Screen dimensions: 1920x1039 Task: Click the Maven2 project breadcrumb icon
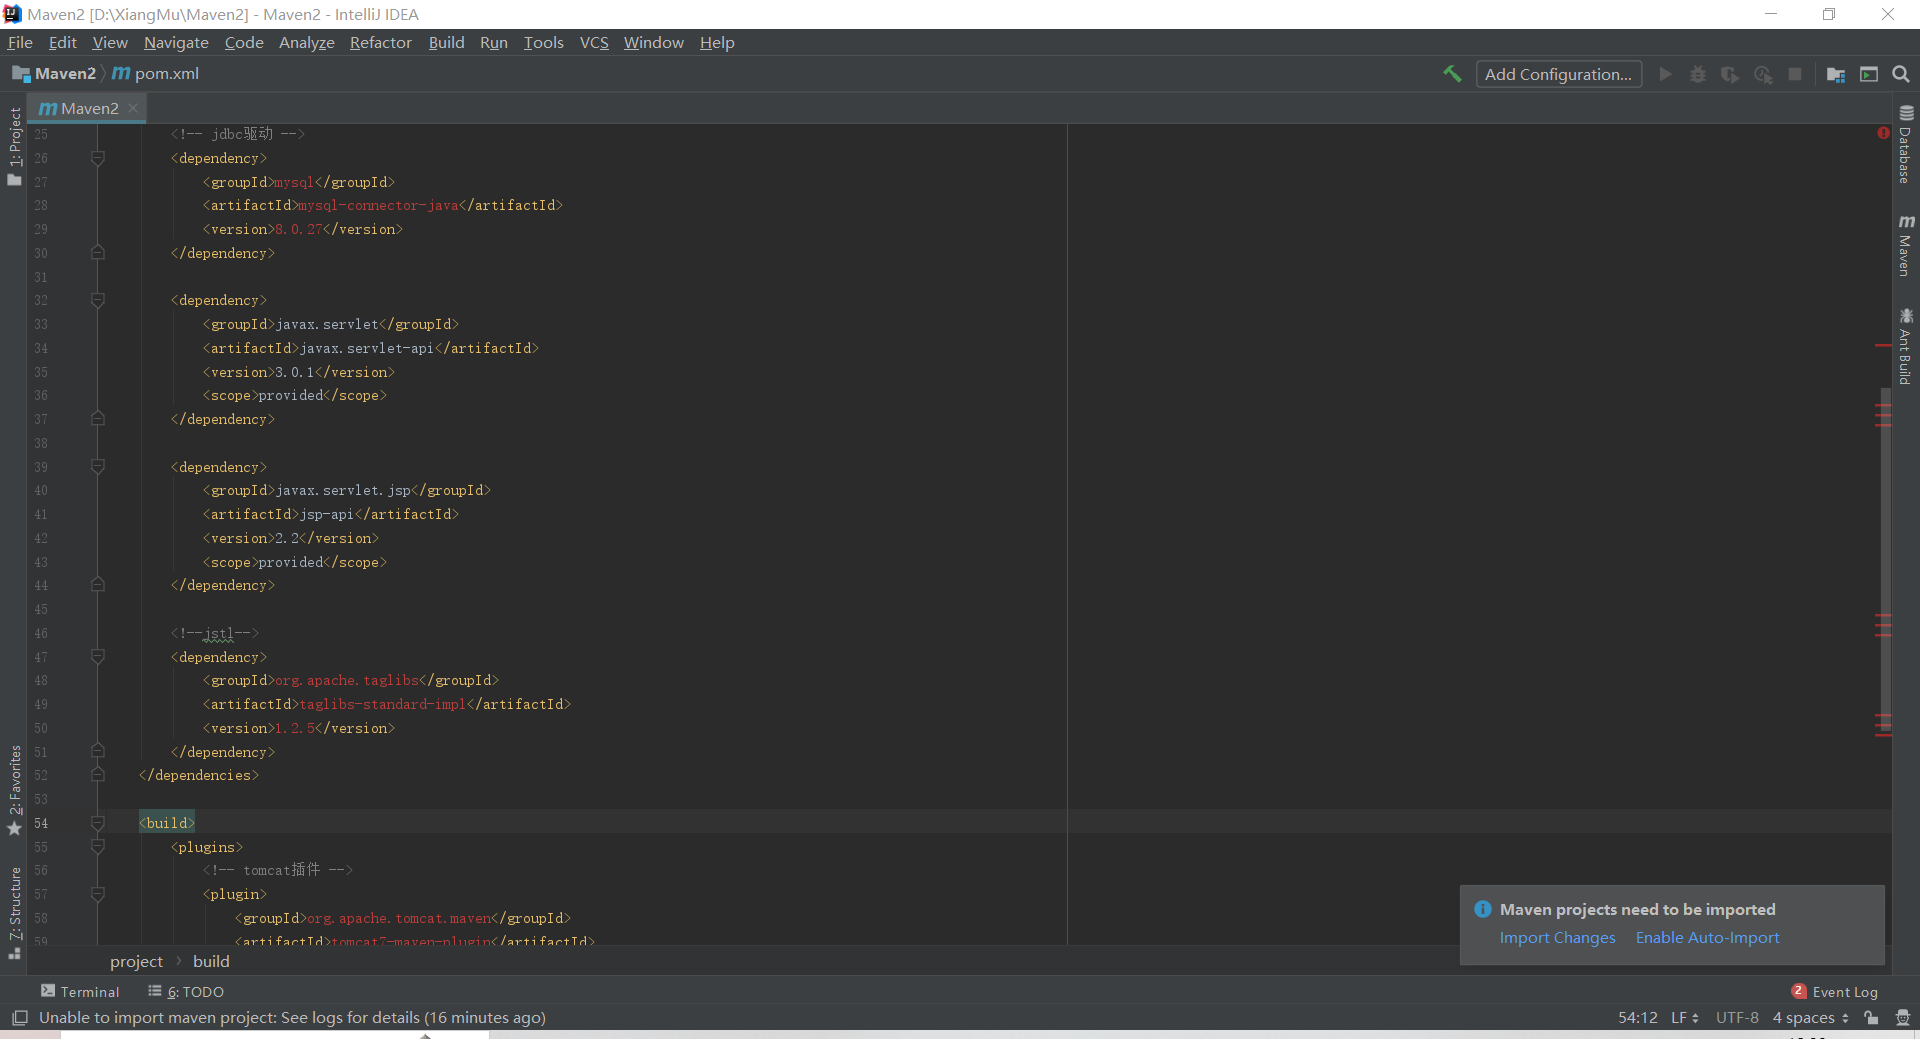(x=20, y=74)
